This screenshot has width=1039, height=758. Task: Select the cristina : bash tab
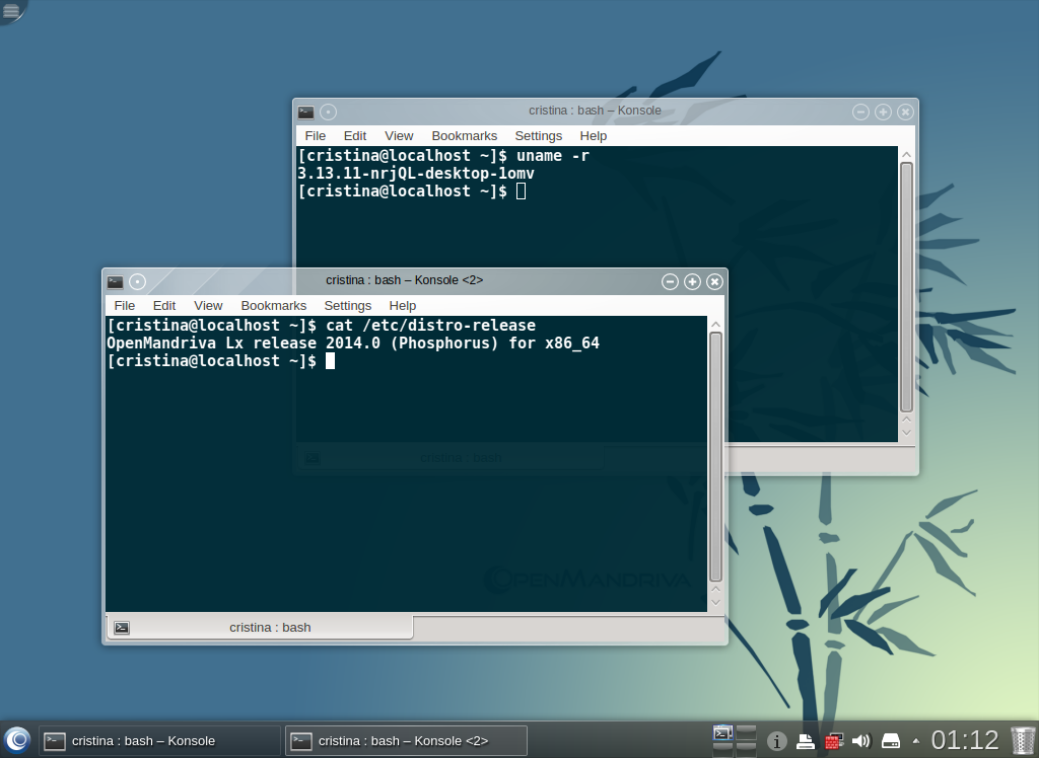click(x=256, y=627)
